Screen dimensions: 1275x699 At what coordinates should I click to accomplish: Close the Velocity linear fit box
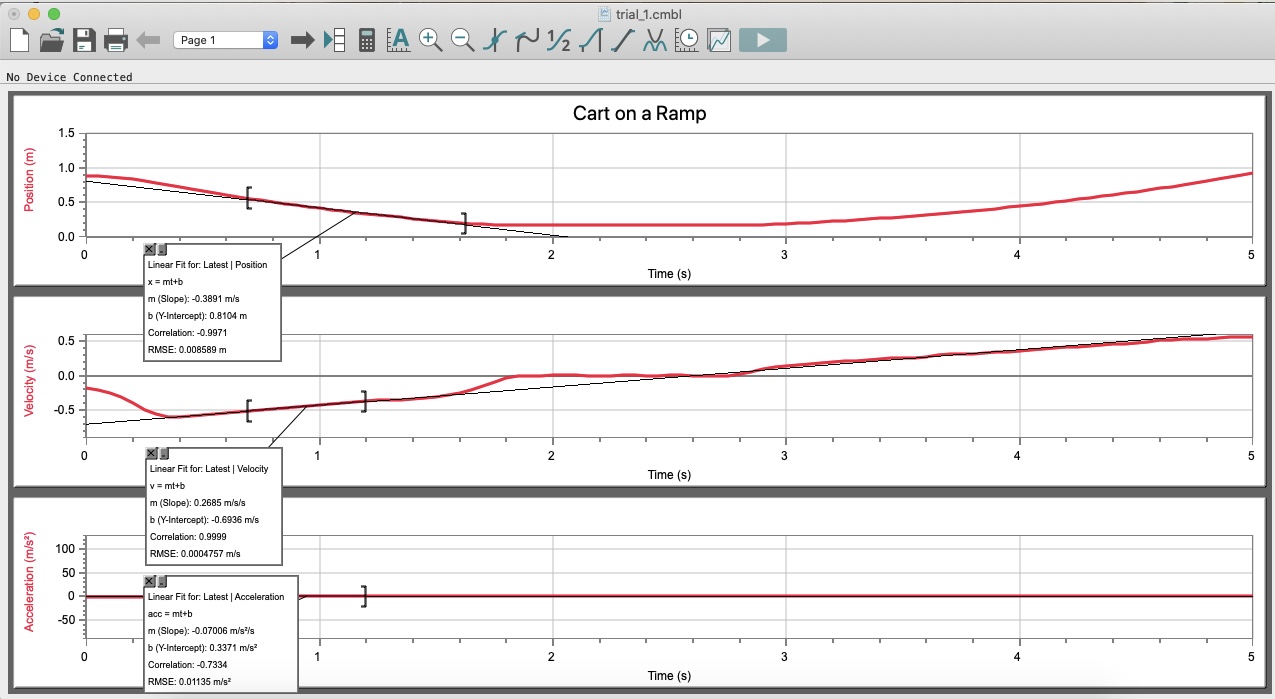[151, 454]
